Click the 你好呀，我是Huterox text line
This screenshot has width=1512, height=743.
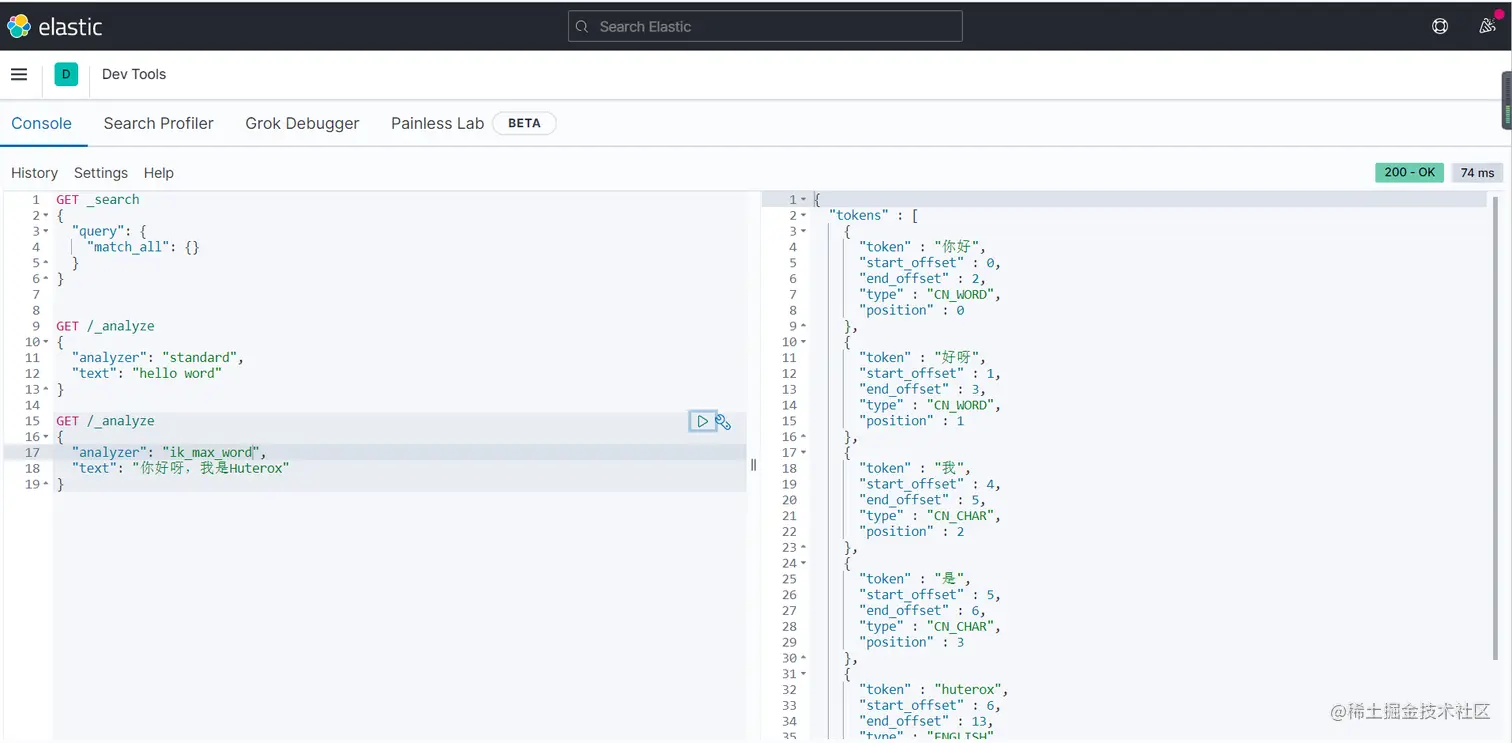[x=180, y=468]
